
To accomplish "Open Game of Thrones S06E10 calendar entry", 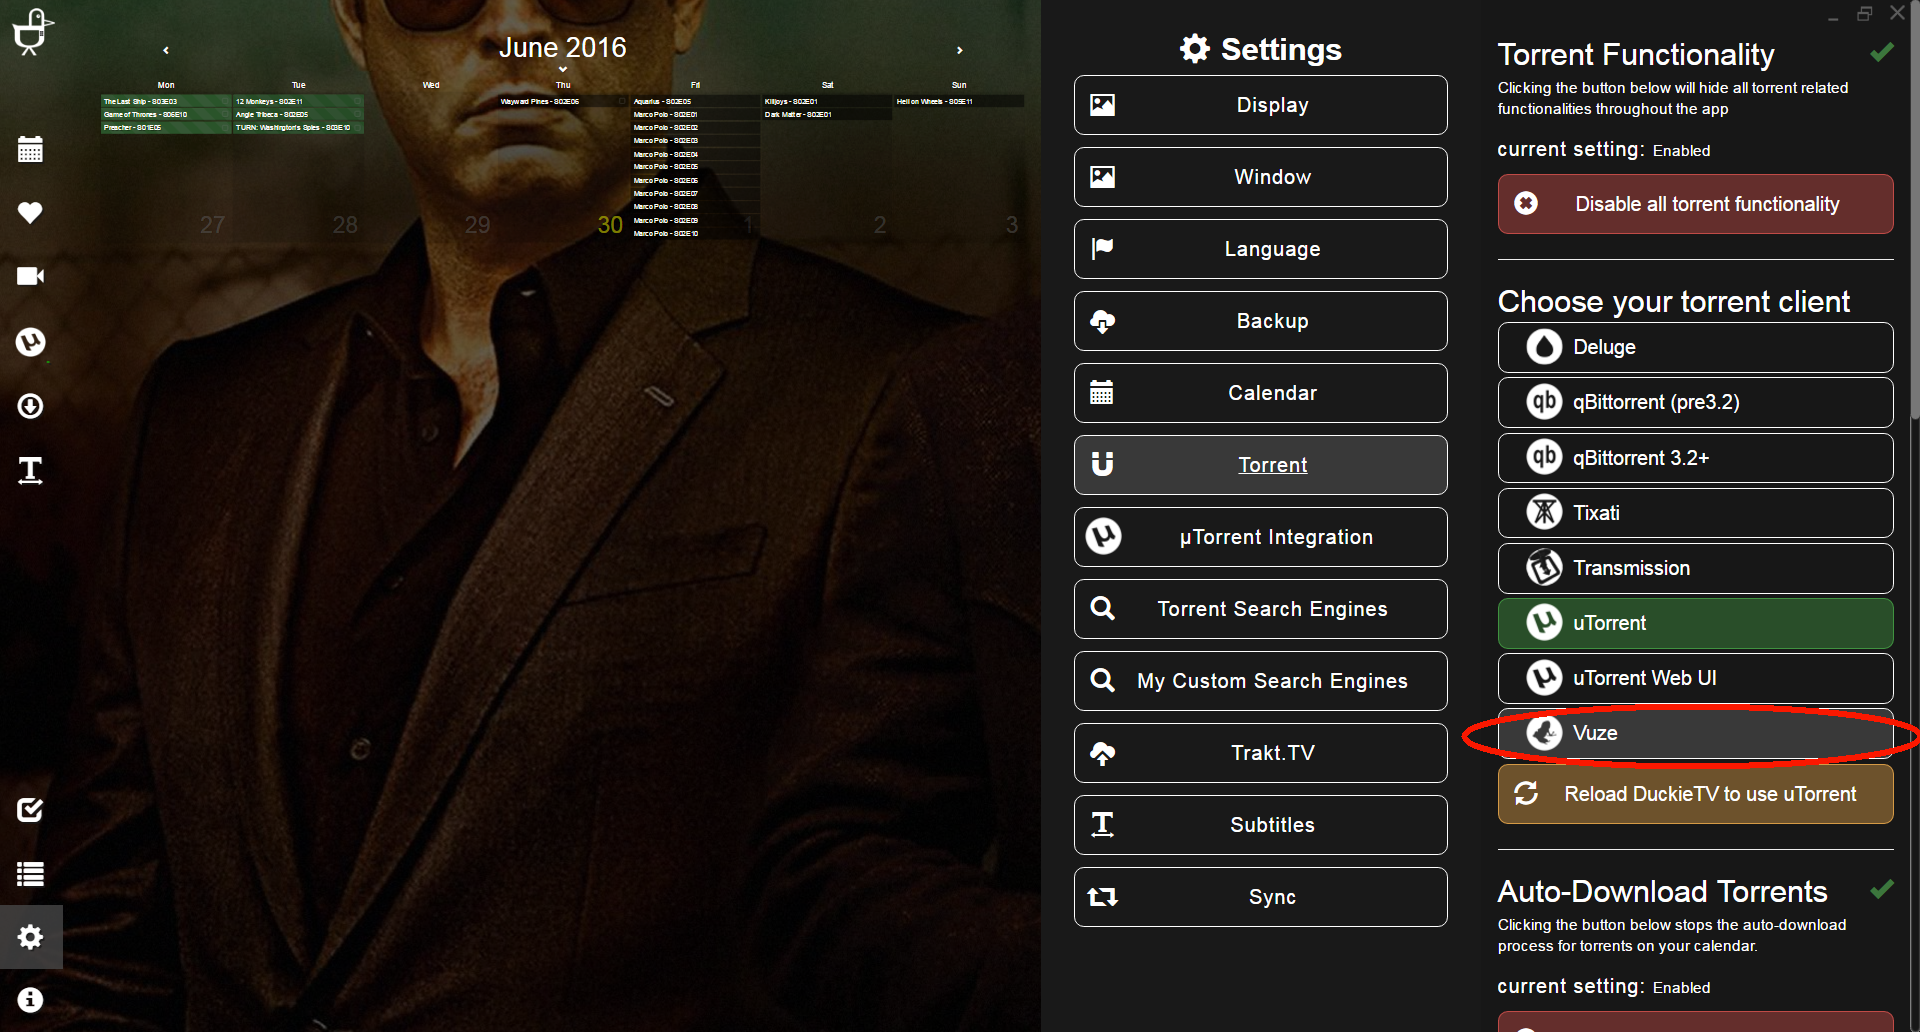I will coord(166,114).
